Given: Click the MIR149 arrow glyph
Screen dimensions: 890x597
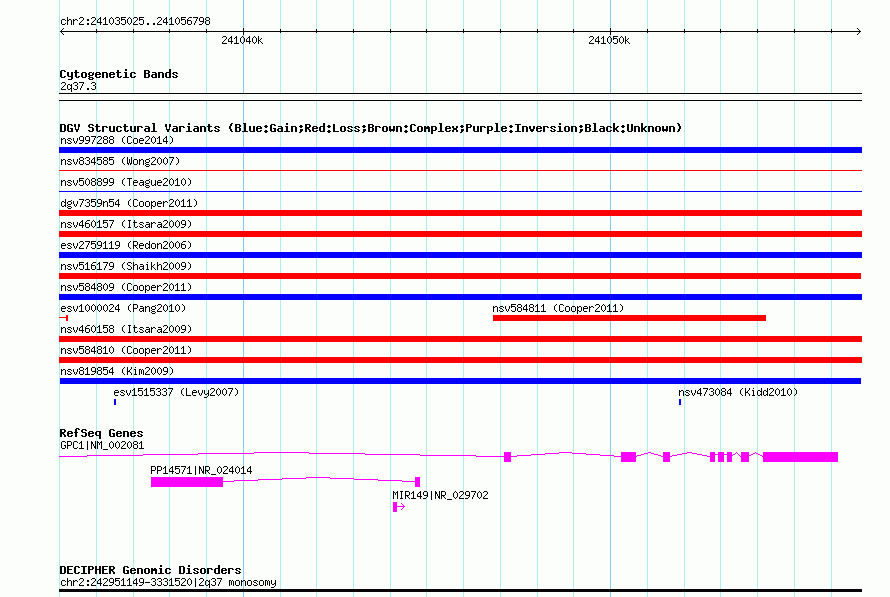Looking at the screenshot, I should [x=398, y=507].
